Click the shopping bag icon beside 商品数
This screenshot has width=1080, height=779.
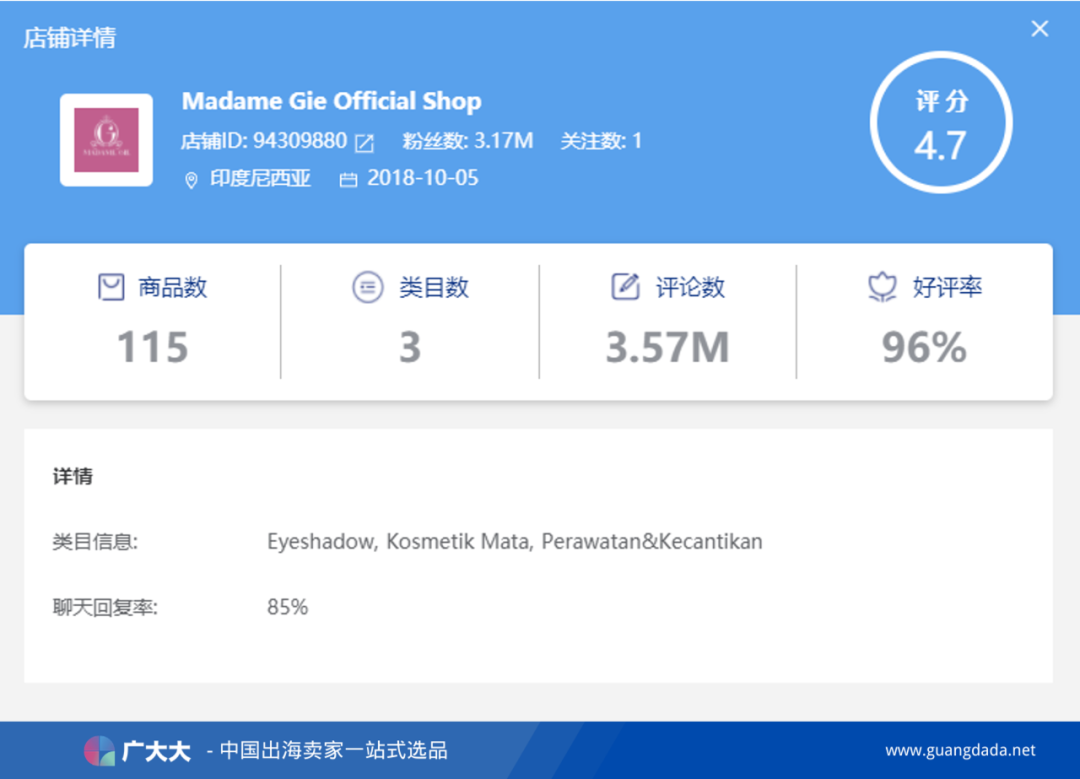click(x=111, y=287)
